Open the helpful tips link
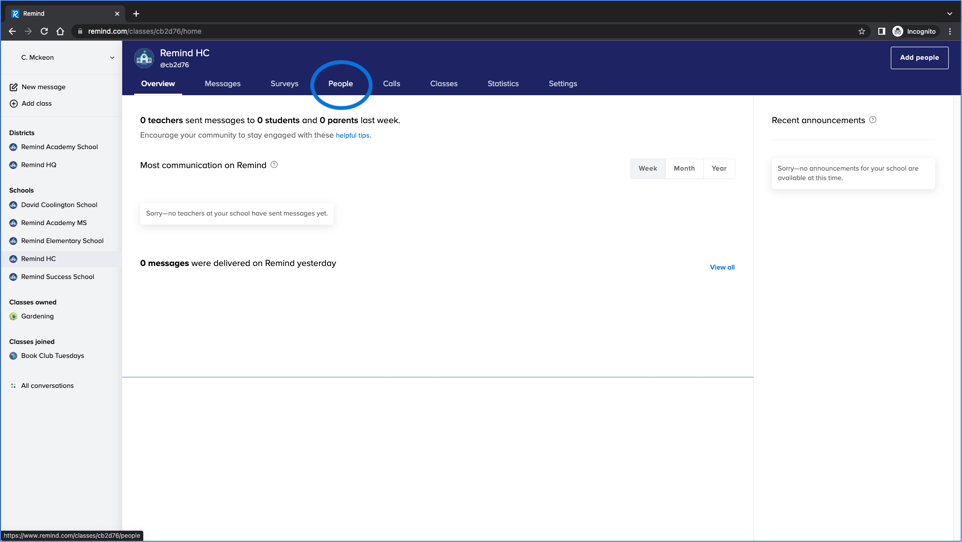The height and width of the screenshot is (542, 962). (x=353, y=135)
